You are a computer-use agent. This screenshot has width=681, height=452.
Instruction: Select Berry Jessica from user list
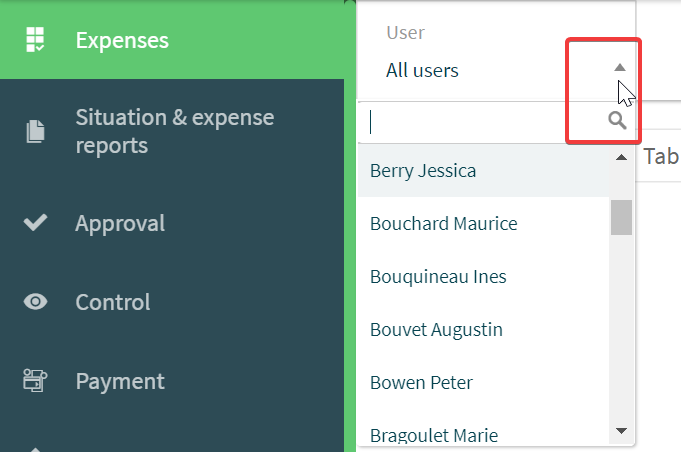[483, 171]
